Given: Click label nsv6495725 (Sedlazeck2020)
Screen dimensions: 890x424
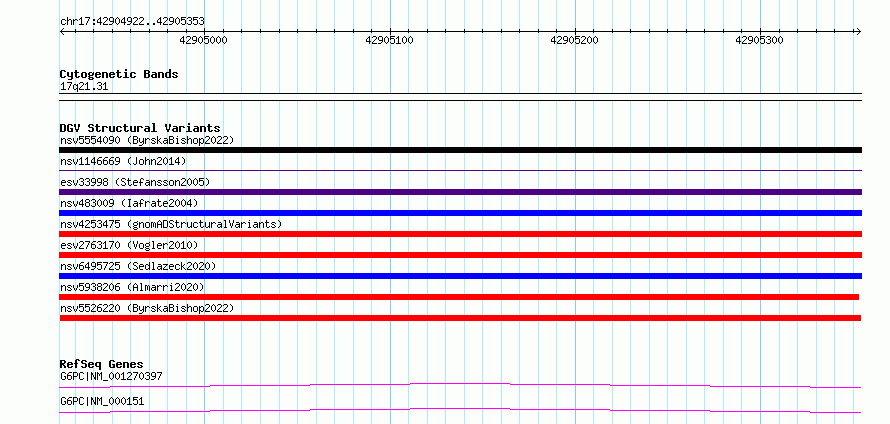Looking at the screenshot, I should point(138,266).
